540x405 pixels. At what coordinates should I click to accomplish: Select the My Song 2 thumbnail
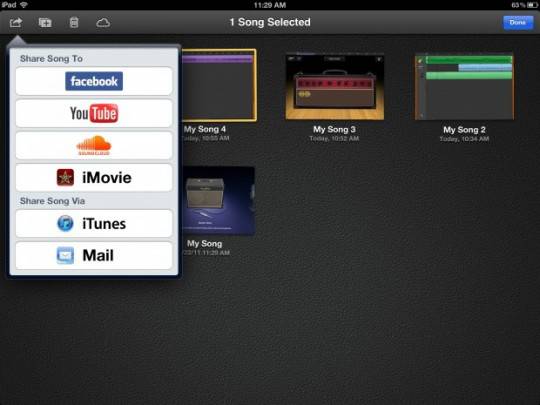tap(465, 86)
